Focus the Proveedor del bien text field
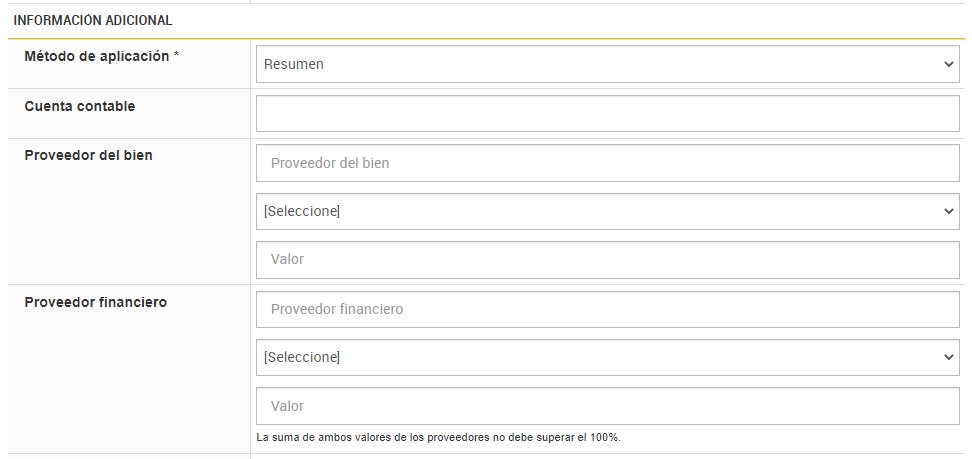Image resolution: width=972 pixels, height=459 pixels. coord(607,163)
